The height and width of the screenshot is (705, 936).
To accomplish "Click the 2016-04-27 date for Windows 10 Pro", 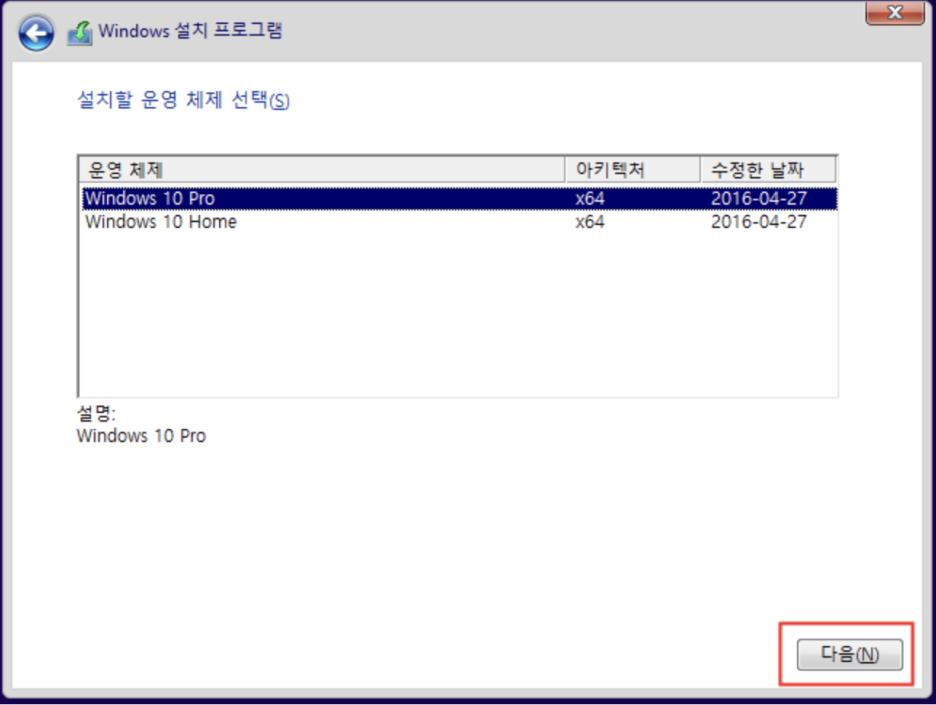I will click(759, 198).
